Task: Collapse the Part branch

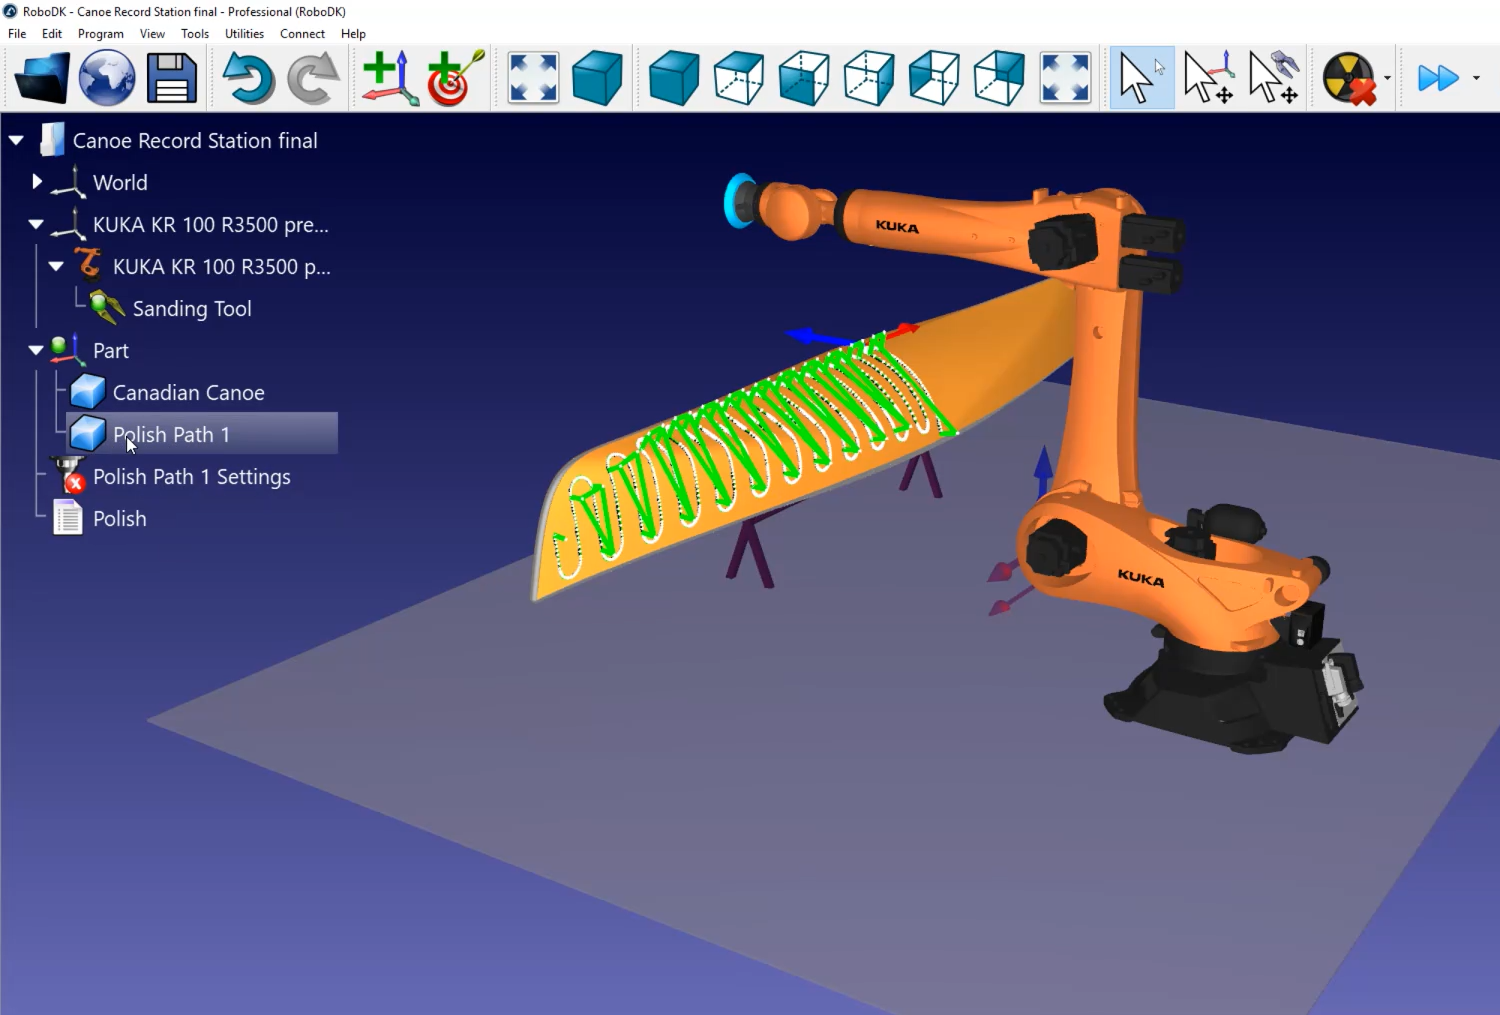Action: [35, 350]
